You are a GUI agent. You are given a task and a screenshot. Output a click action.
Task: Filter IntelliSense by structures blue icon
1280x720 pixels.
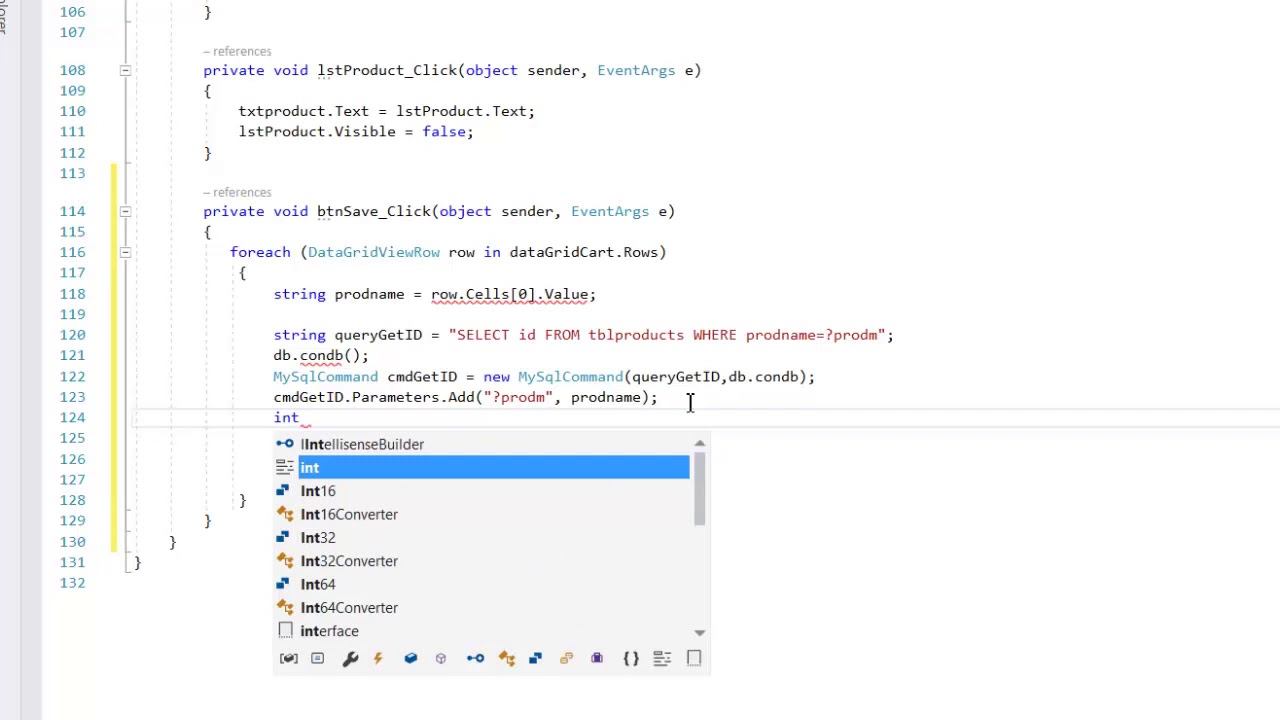[x=535, y=658]
